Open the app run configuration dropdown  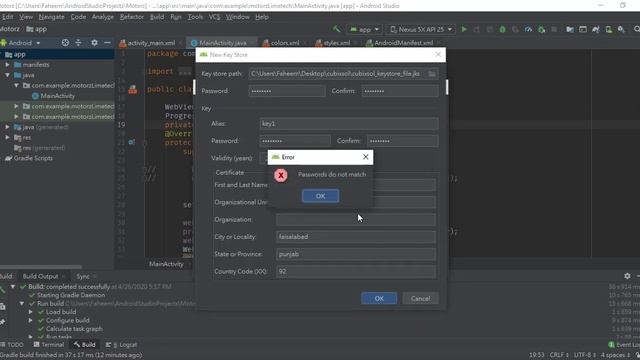[x=364, y=29]
